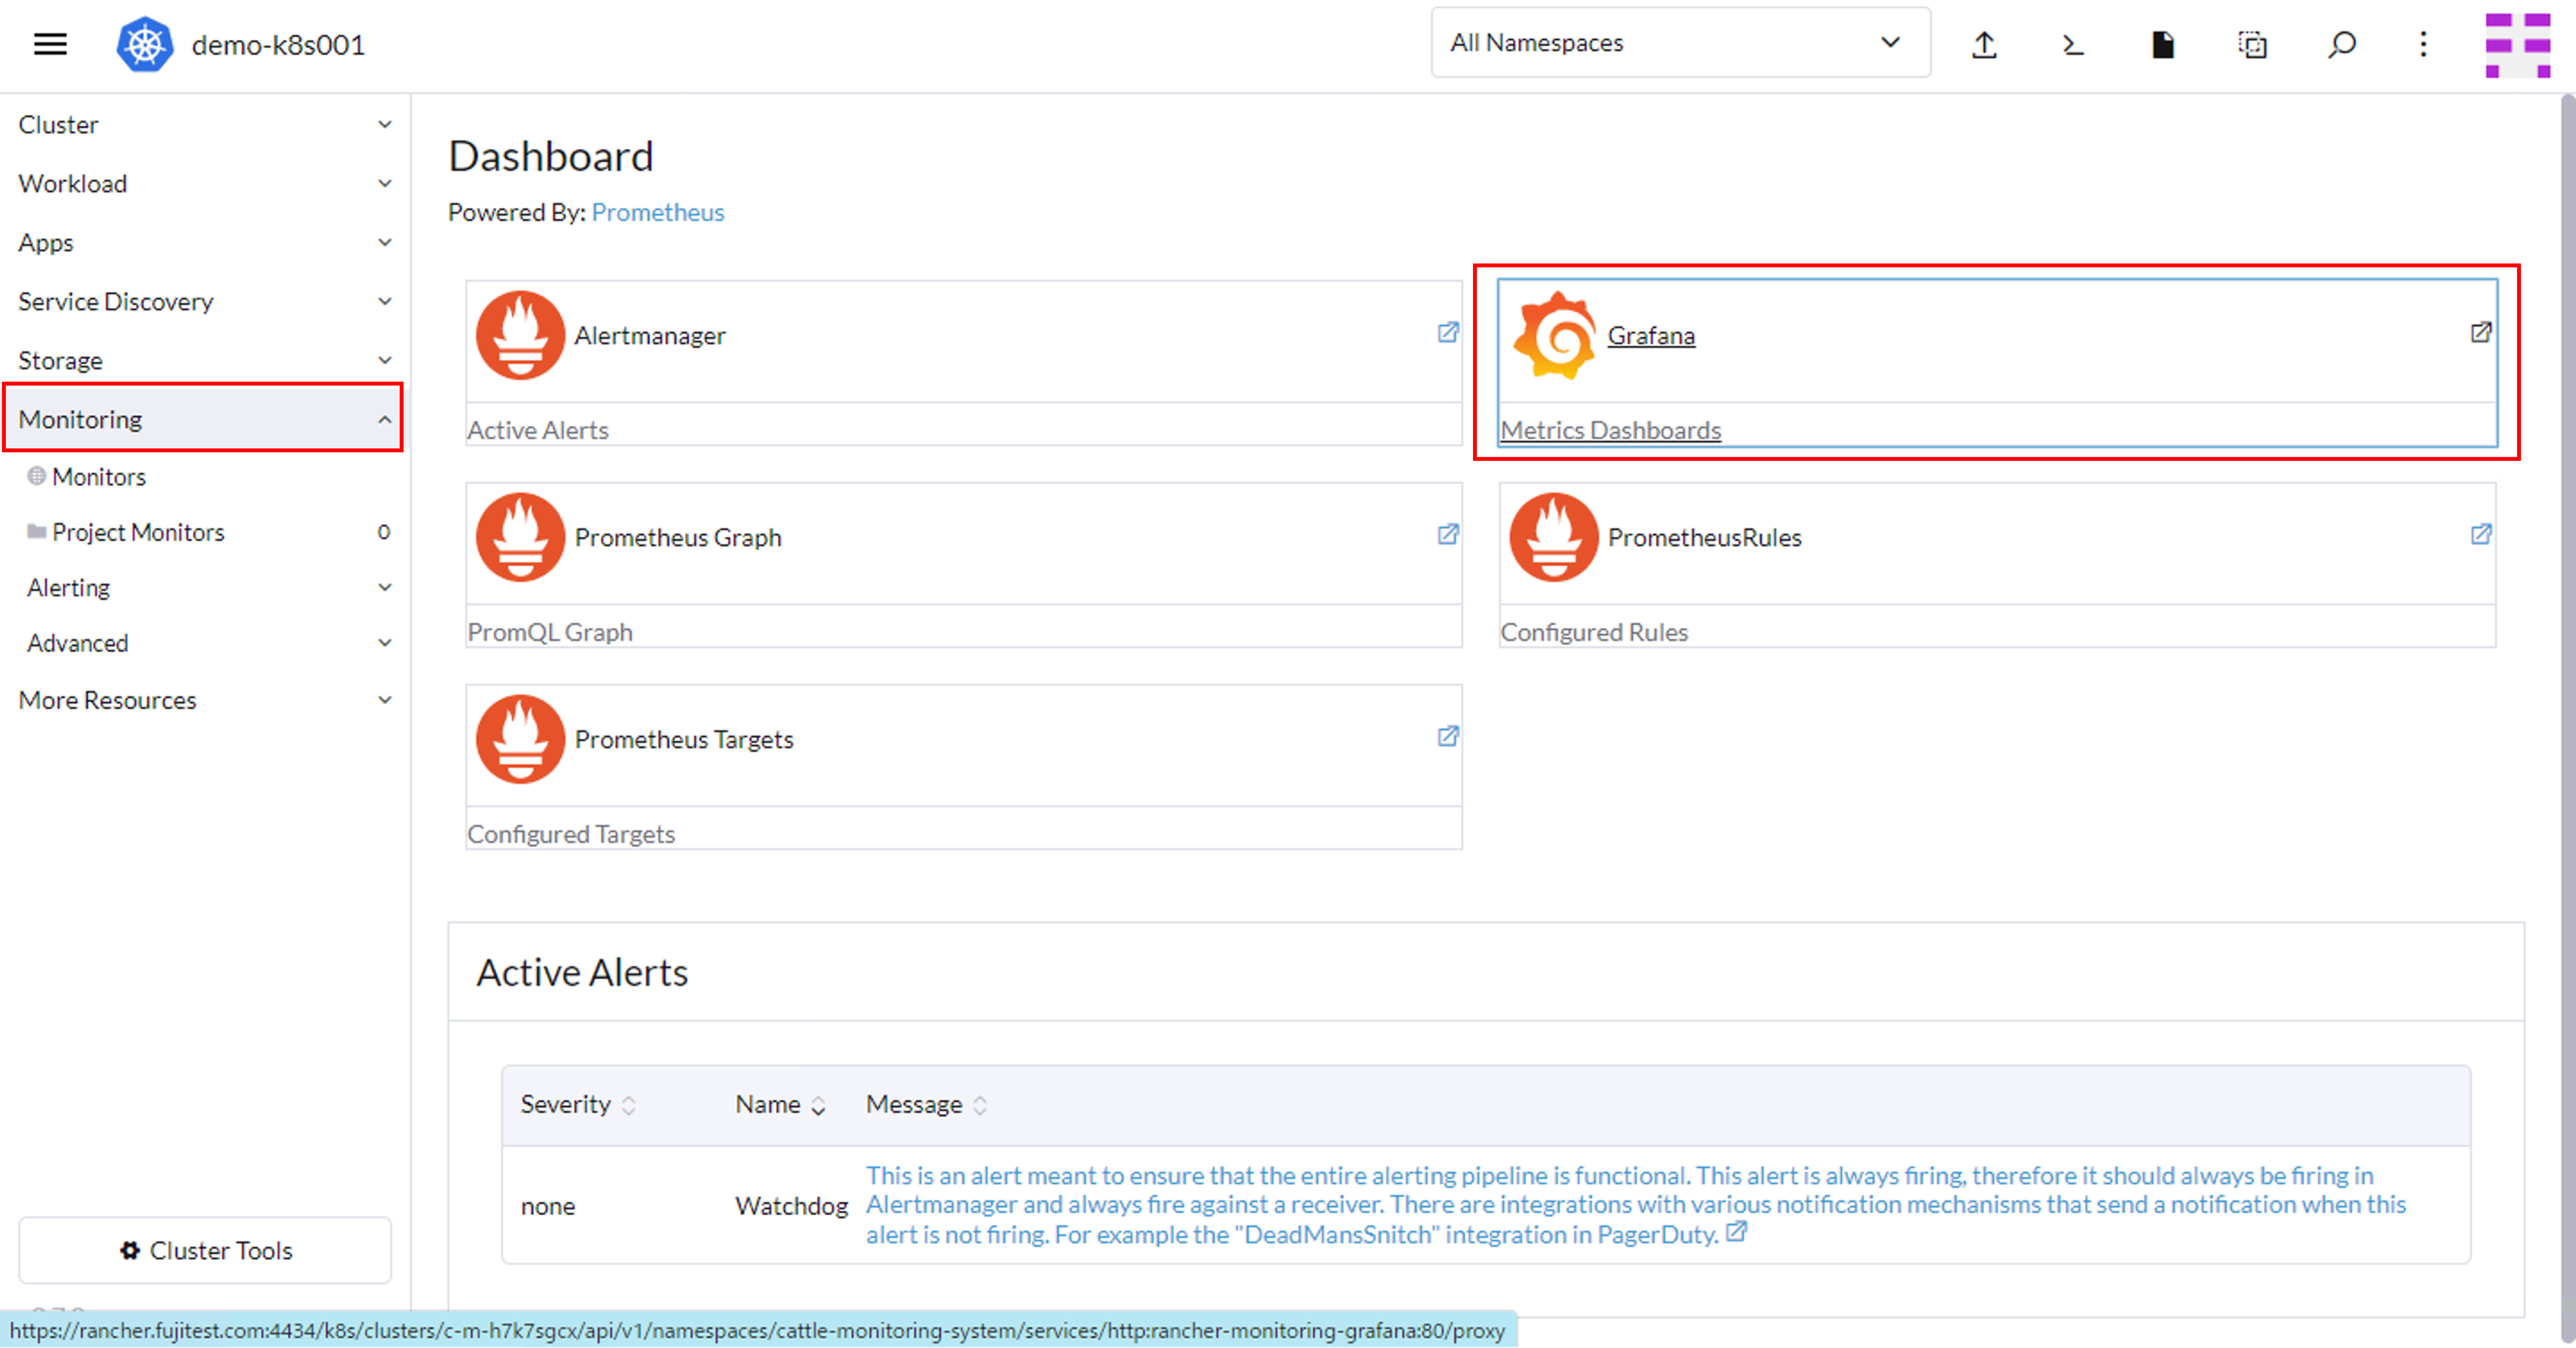The width and height of the screenshot is (2576, 1348).
Task: Open Prometheus Targets external link icon
Action: [x=1448, y=736]
